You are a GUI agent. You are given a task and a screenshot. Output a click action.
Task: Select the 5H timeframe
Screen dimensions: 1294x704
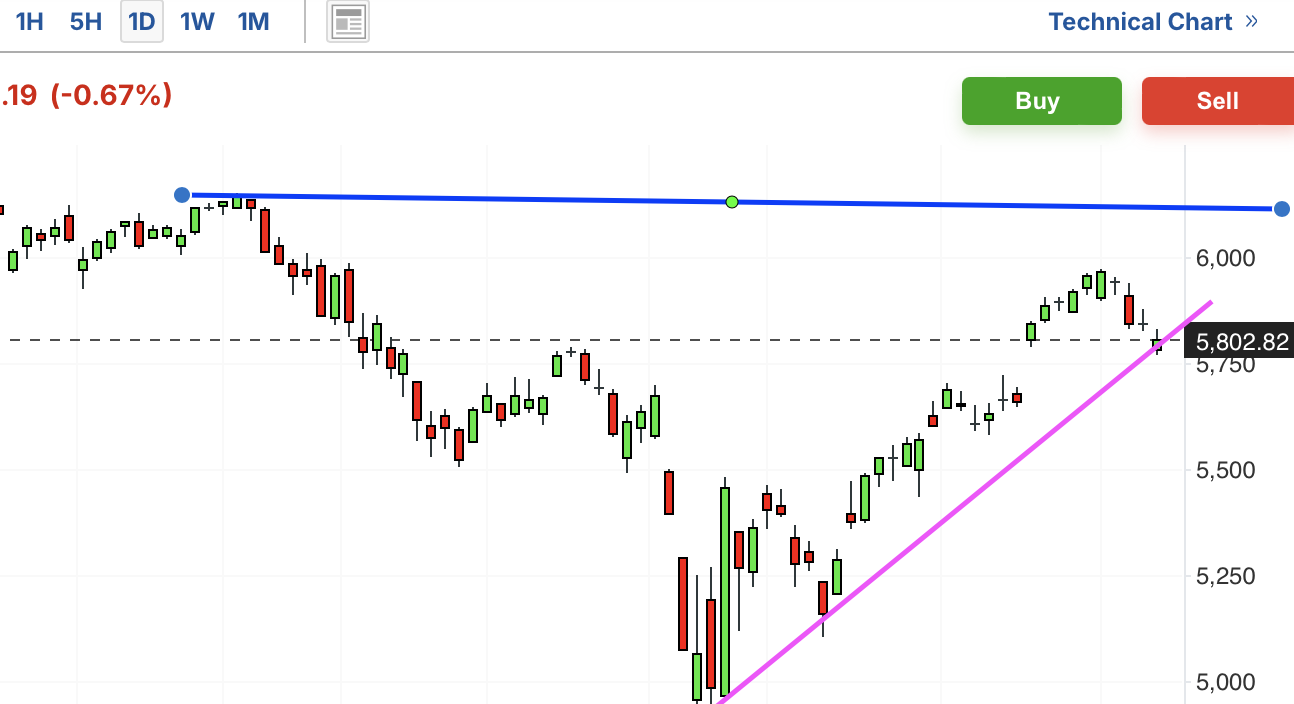[86, 22]
